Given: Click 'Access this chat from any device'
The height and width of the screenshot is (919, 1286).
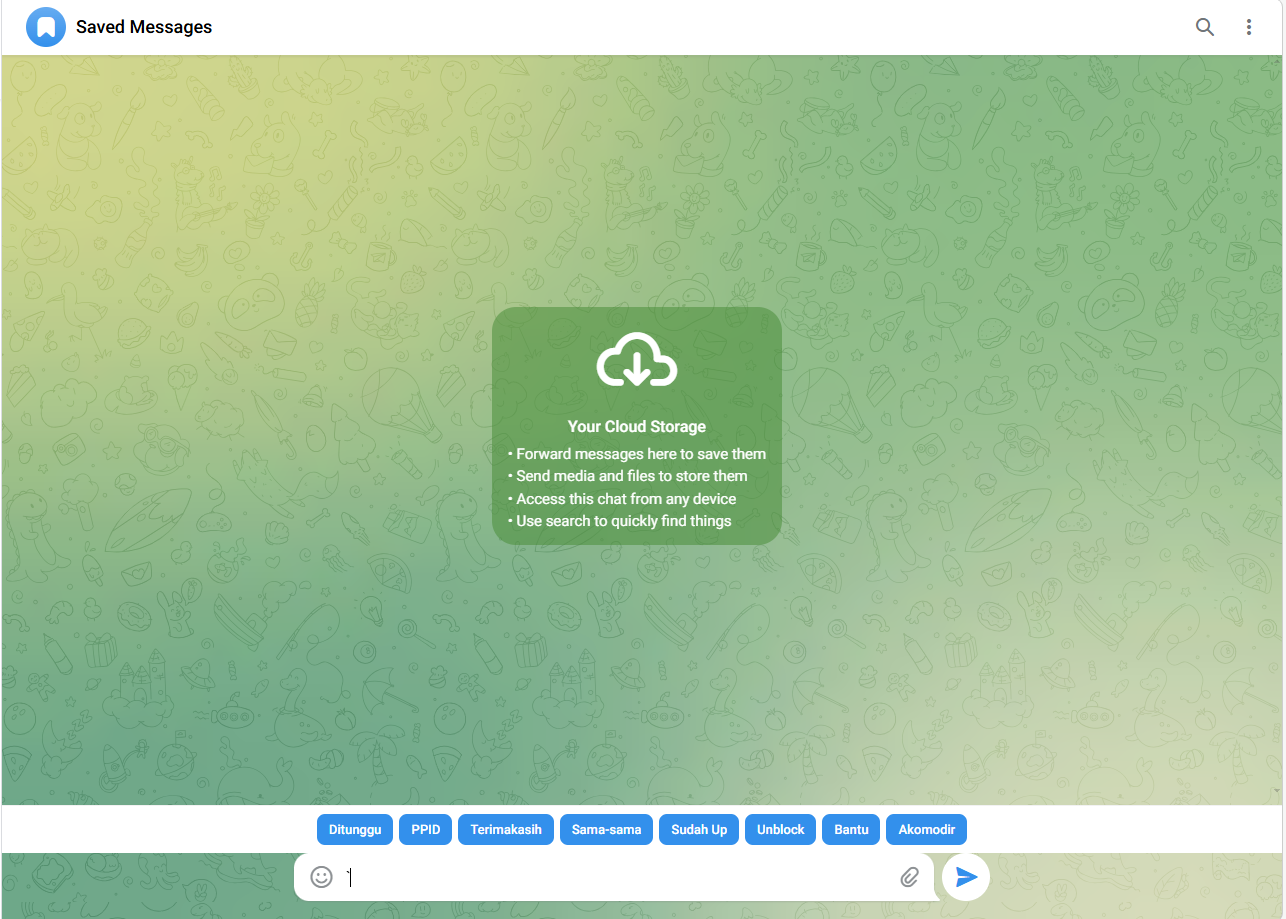Looking at the screenshot, I should [626, 498].
